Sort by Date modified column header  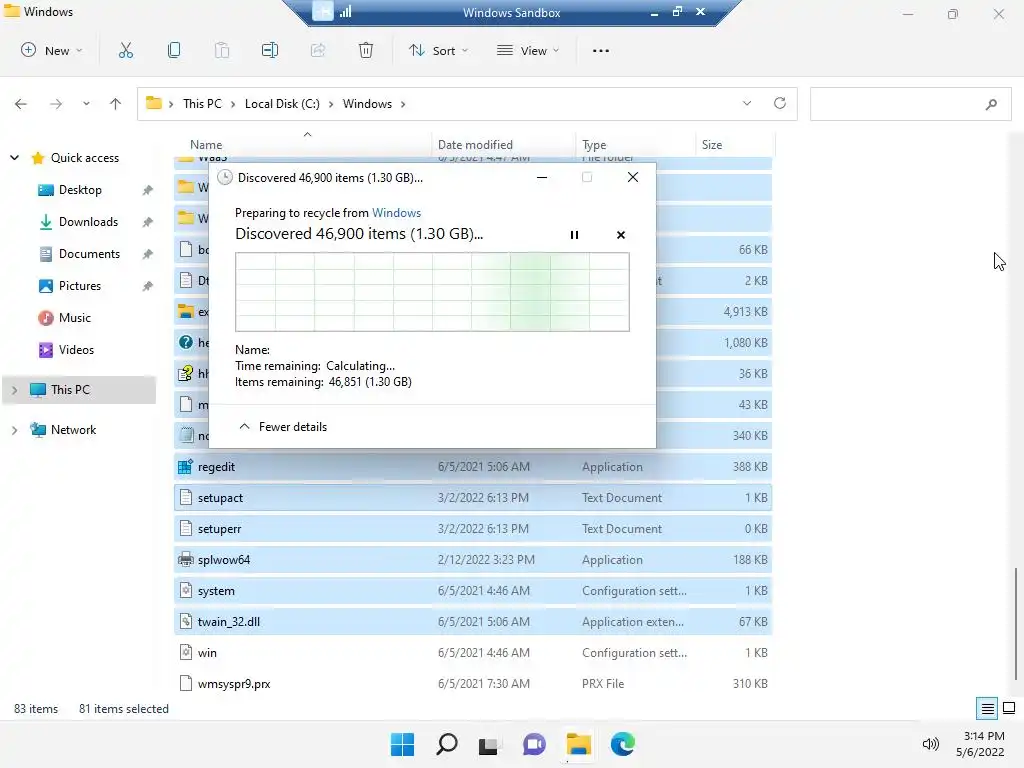[475, 145]
